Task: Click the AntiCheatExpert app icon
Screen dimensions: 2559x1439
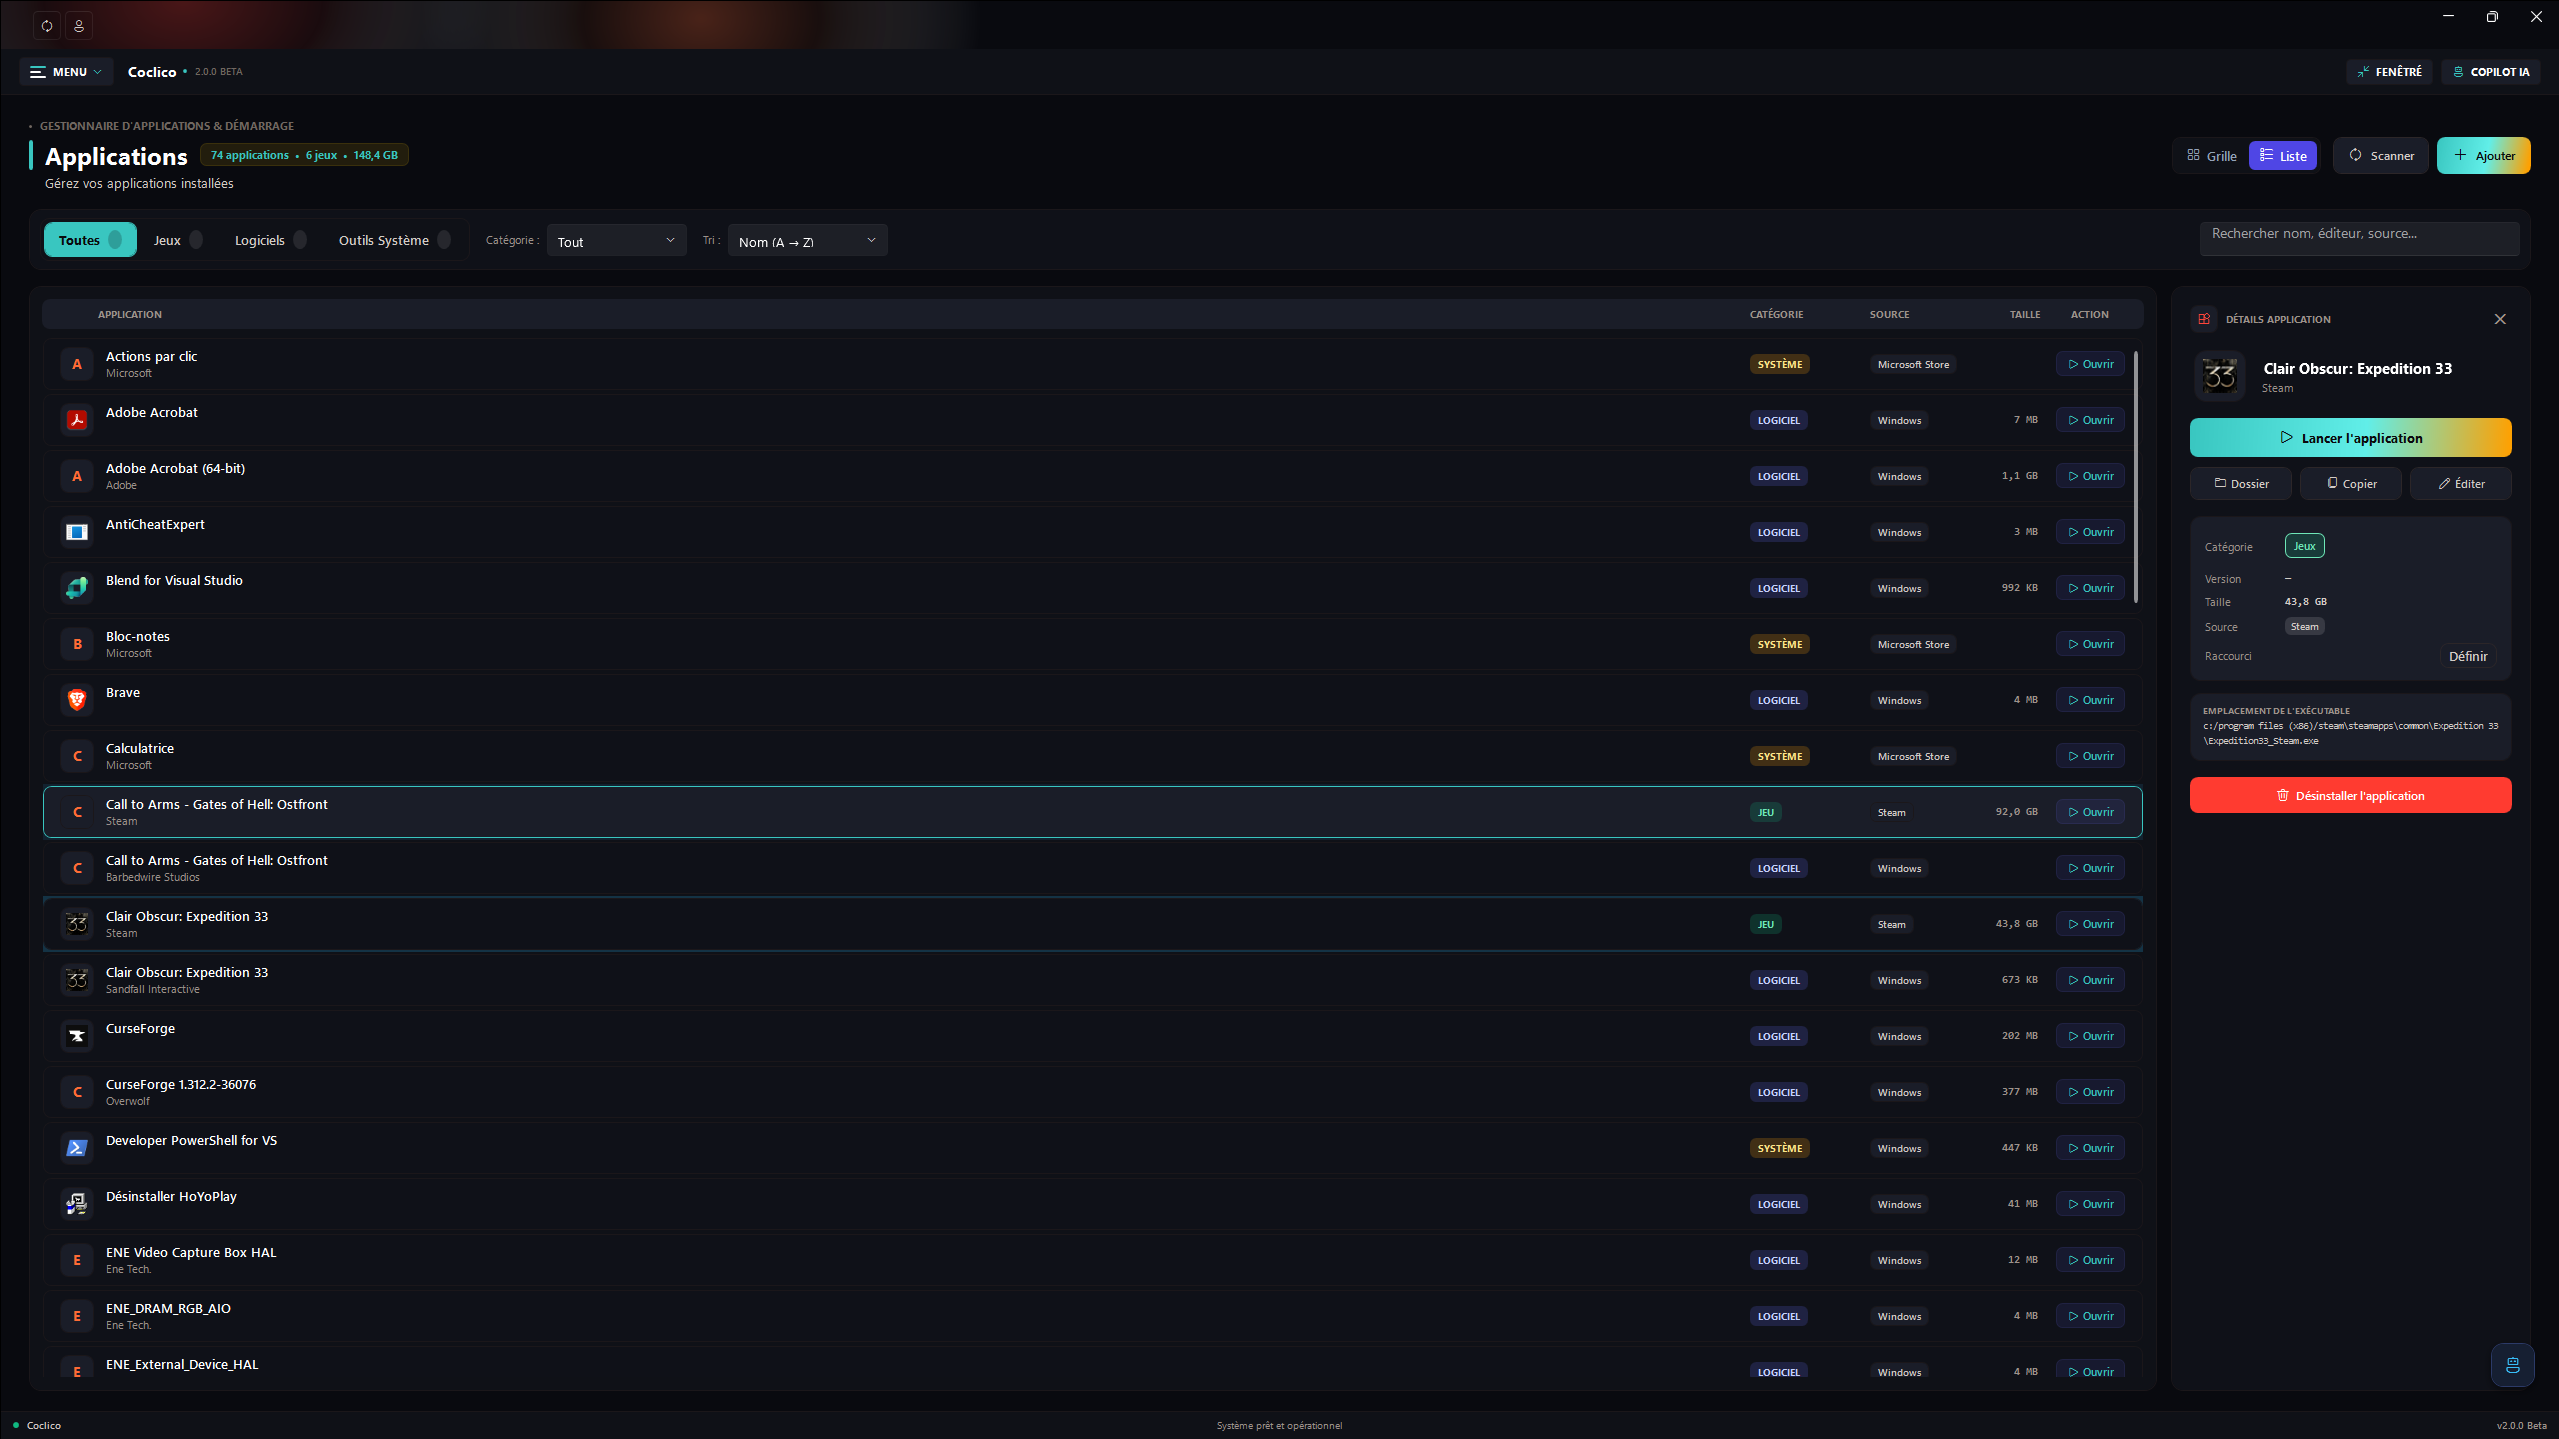Action: click(x=77, y=532)
